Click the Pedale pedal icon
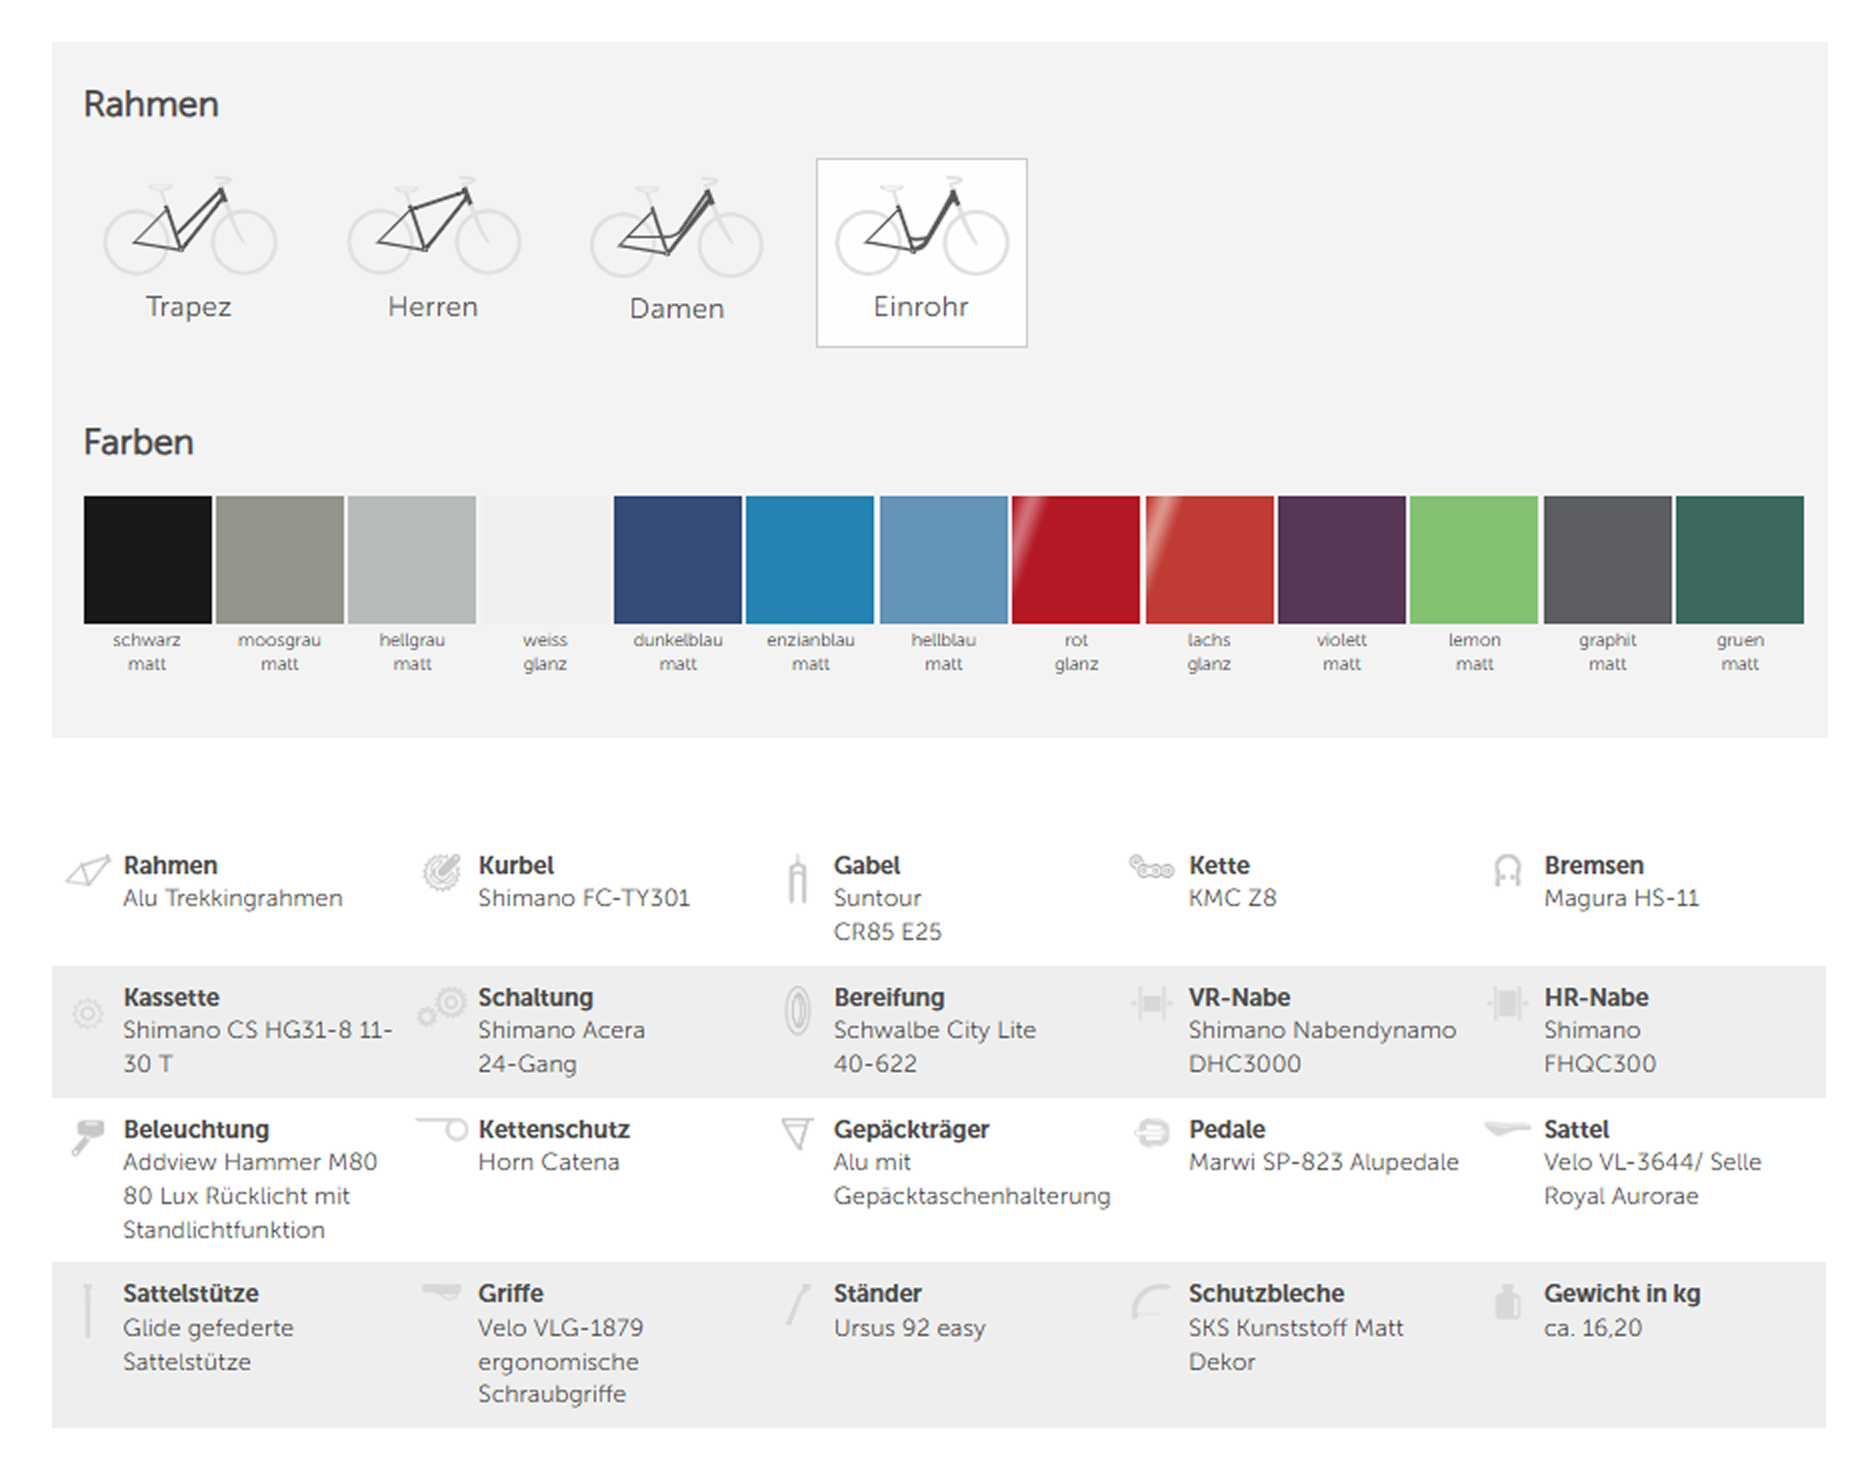 point(1152,1133)
